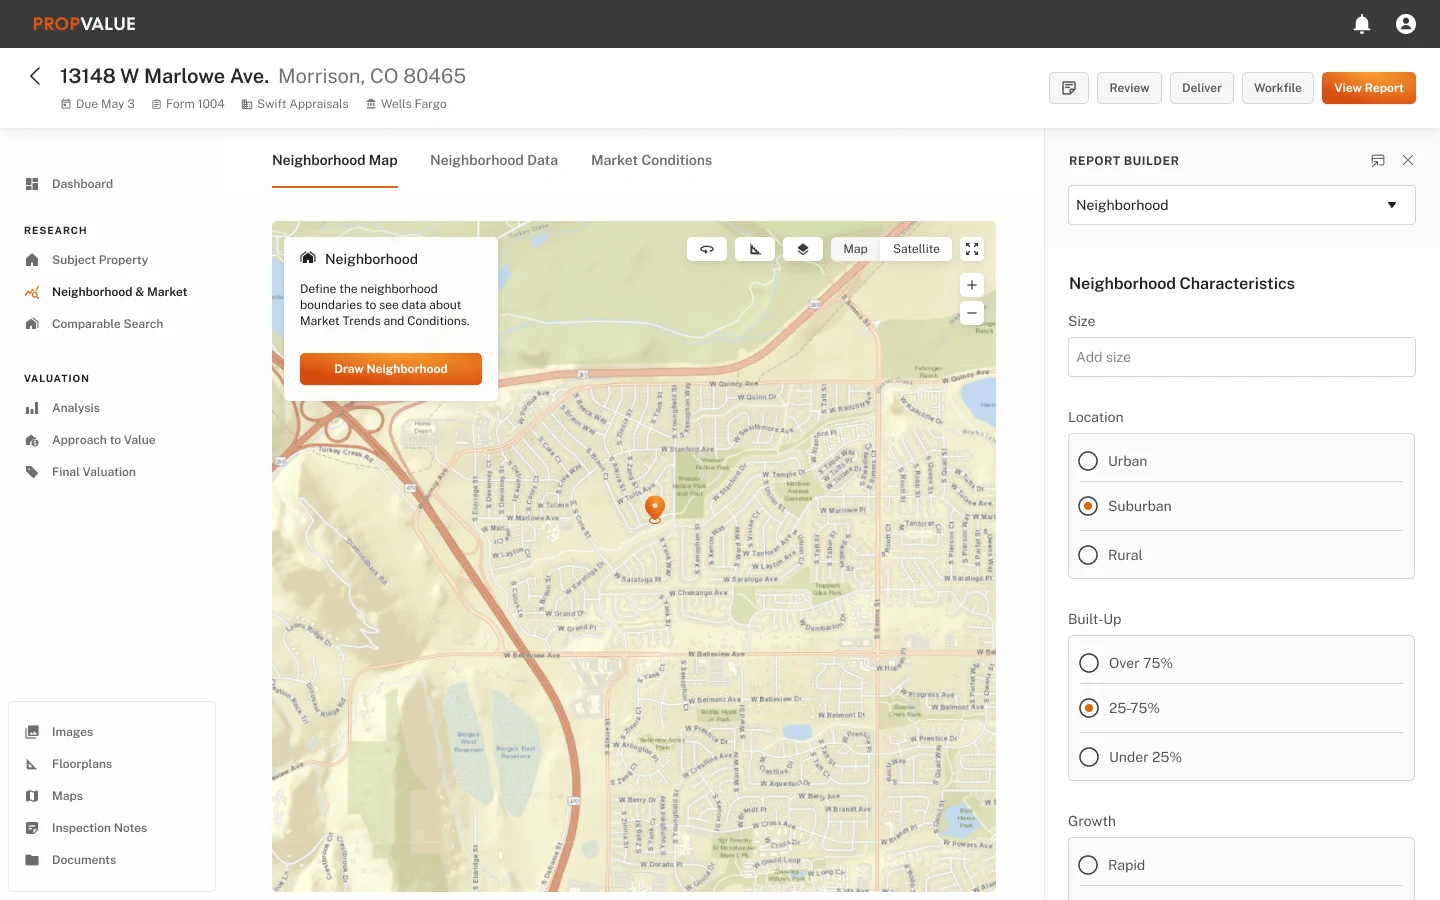1440x900 pixels.
Task: Switch map to Map view
Action: click(x=855, y=249)
